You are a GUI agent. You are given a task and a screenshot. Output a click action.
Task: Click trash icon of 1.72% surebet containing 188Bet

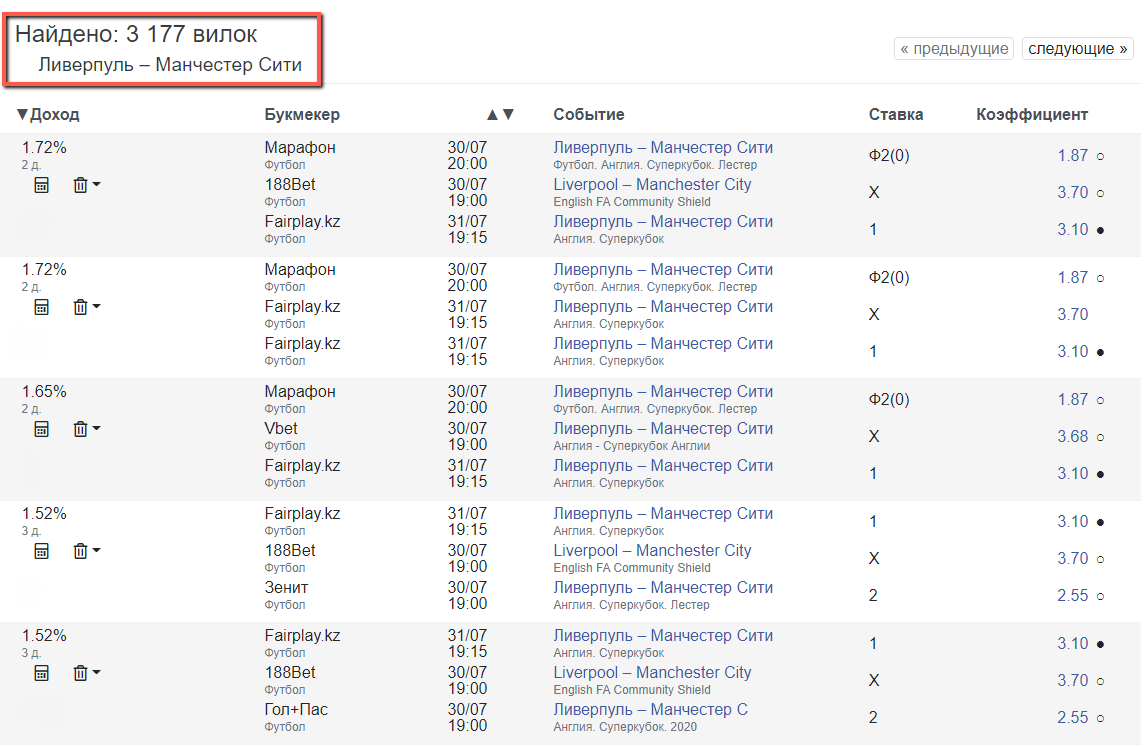(x=81, y=185)
